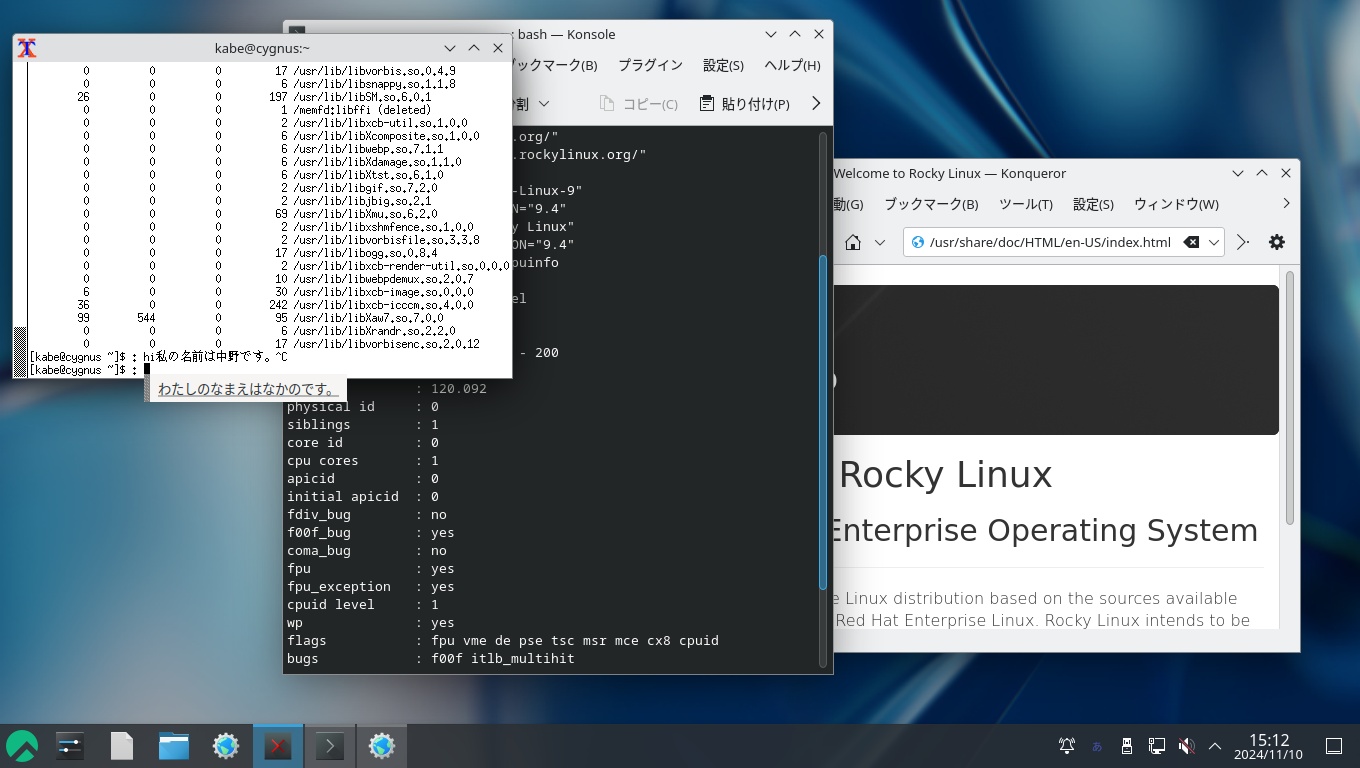Open the split view dropdown arrow in Konsole toolbar
1360x768 pixels.
544,104
